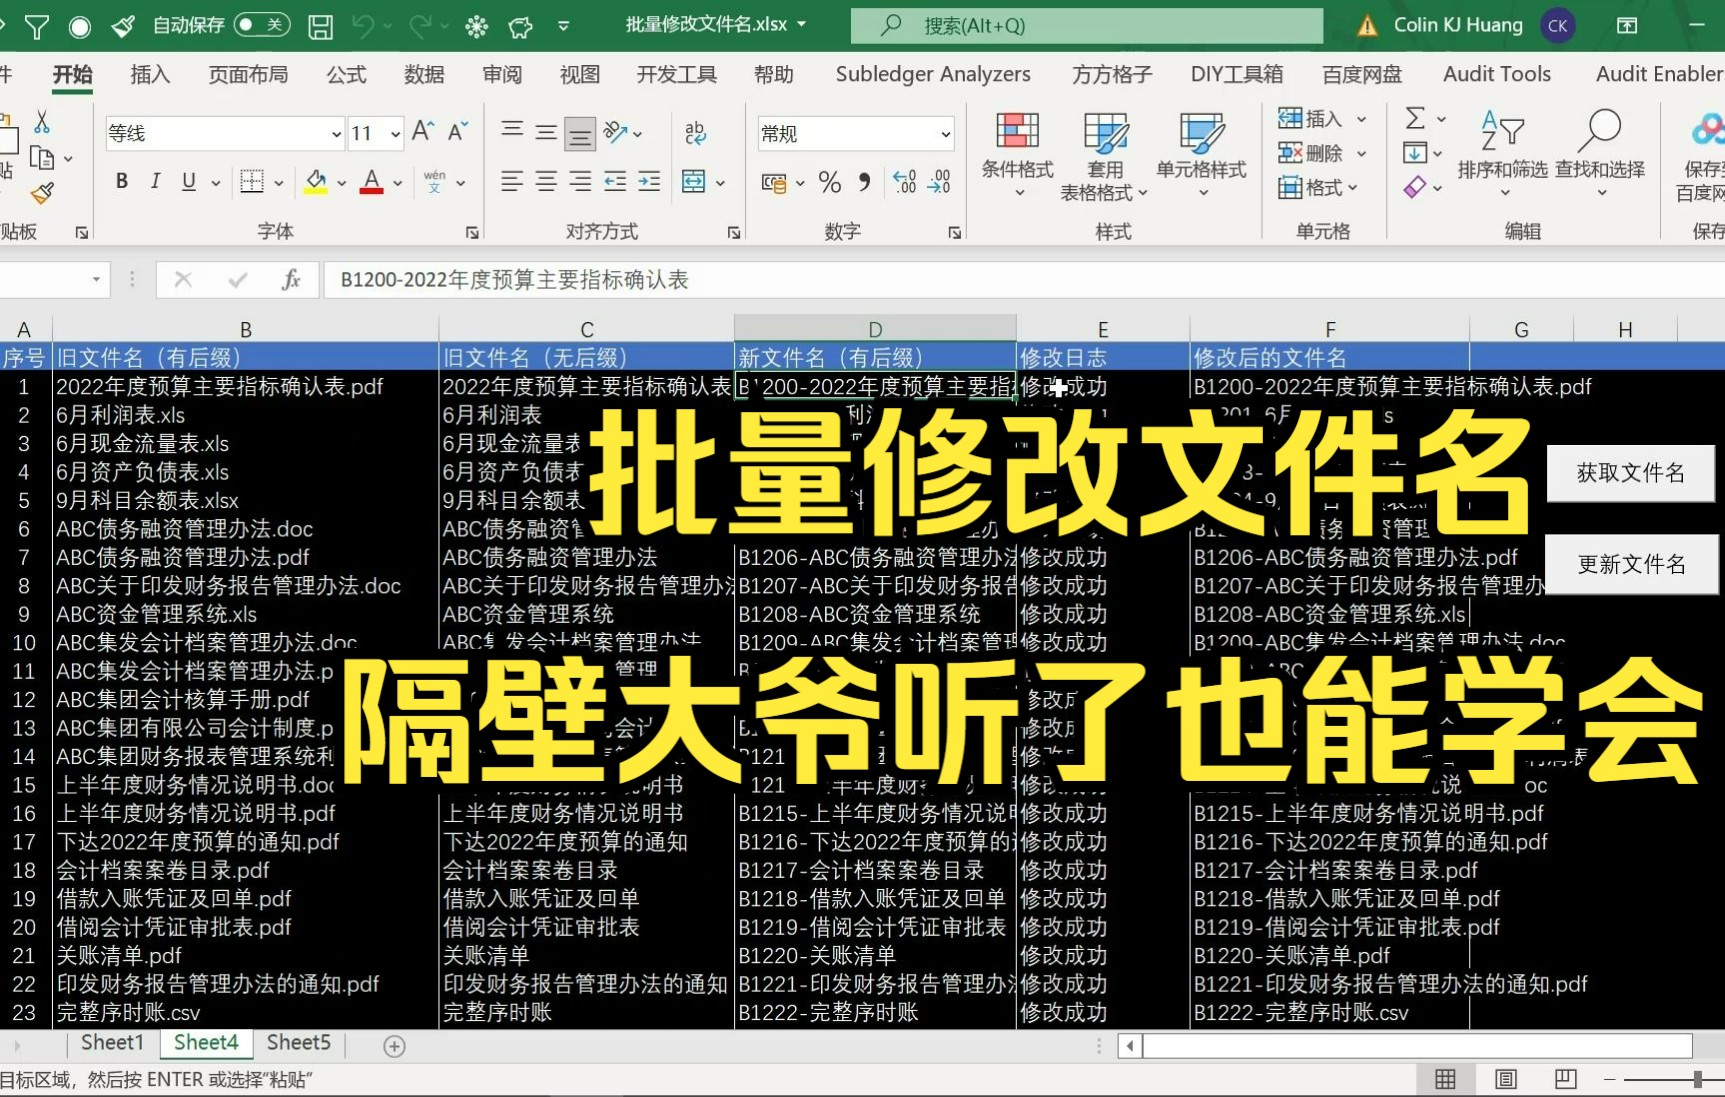Select the Format Painter brush icon
Viewport: 1725px width, 1097px height.
(42, 193)
